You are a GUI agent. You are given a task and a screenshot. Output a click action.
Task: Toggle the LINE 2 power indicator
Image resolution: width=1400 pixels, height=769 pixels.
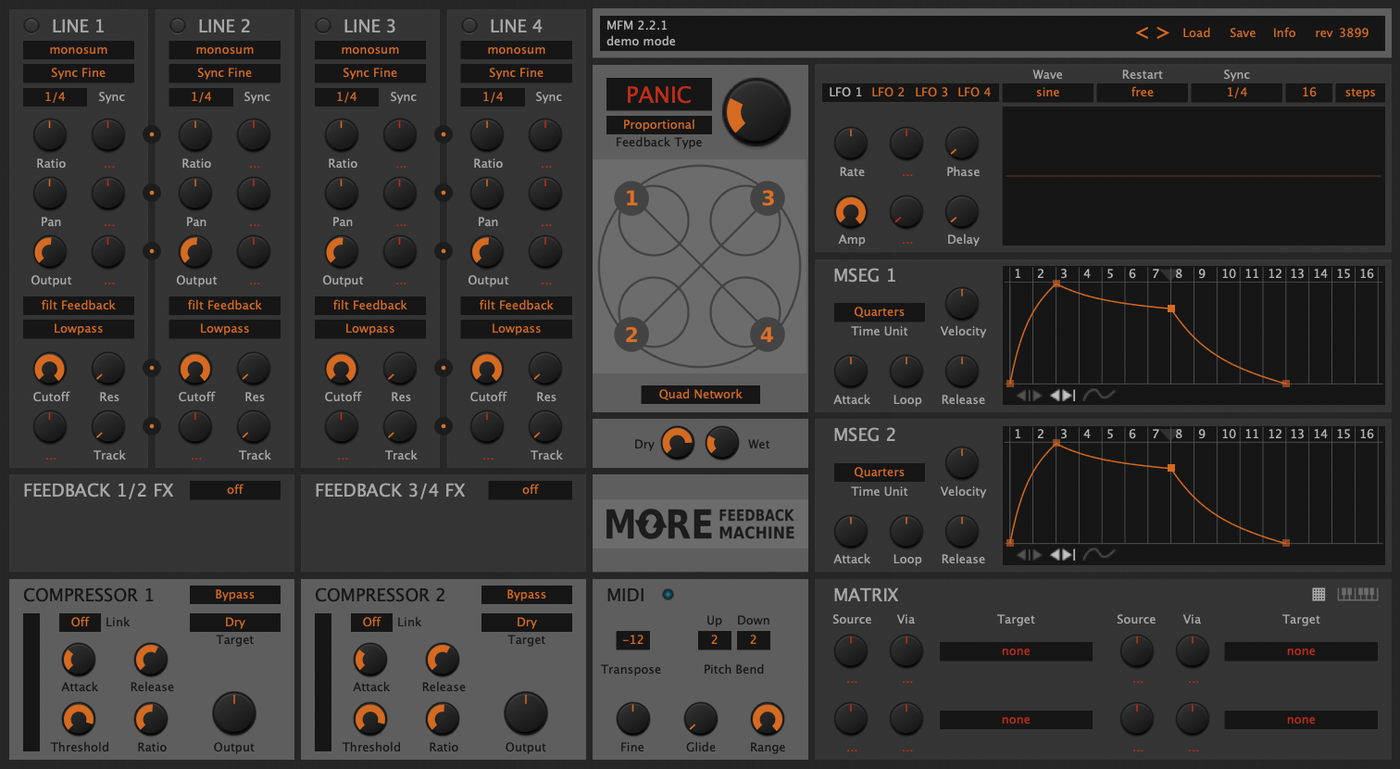point(178,25)
